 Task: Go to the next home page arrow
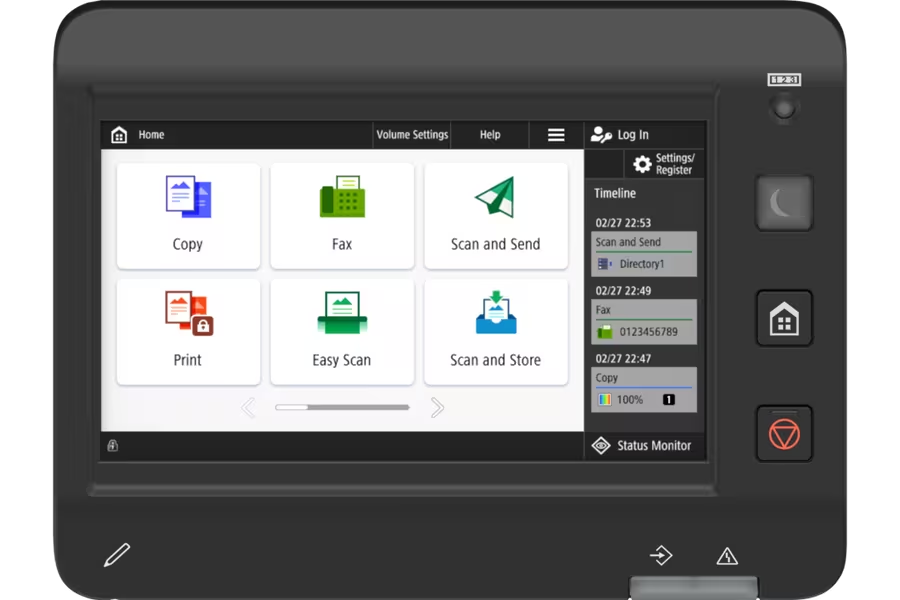coord(437,408)
